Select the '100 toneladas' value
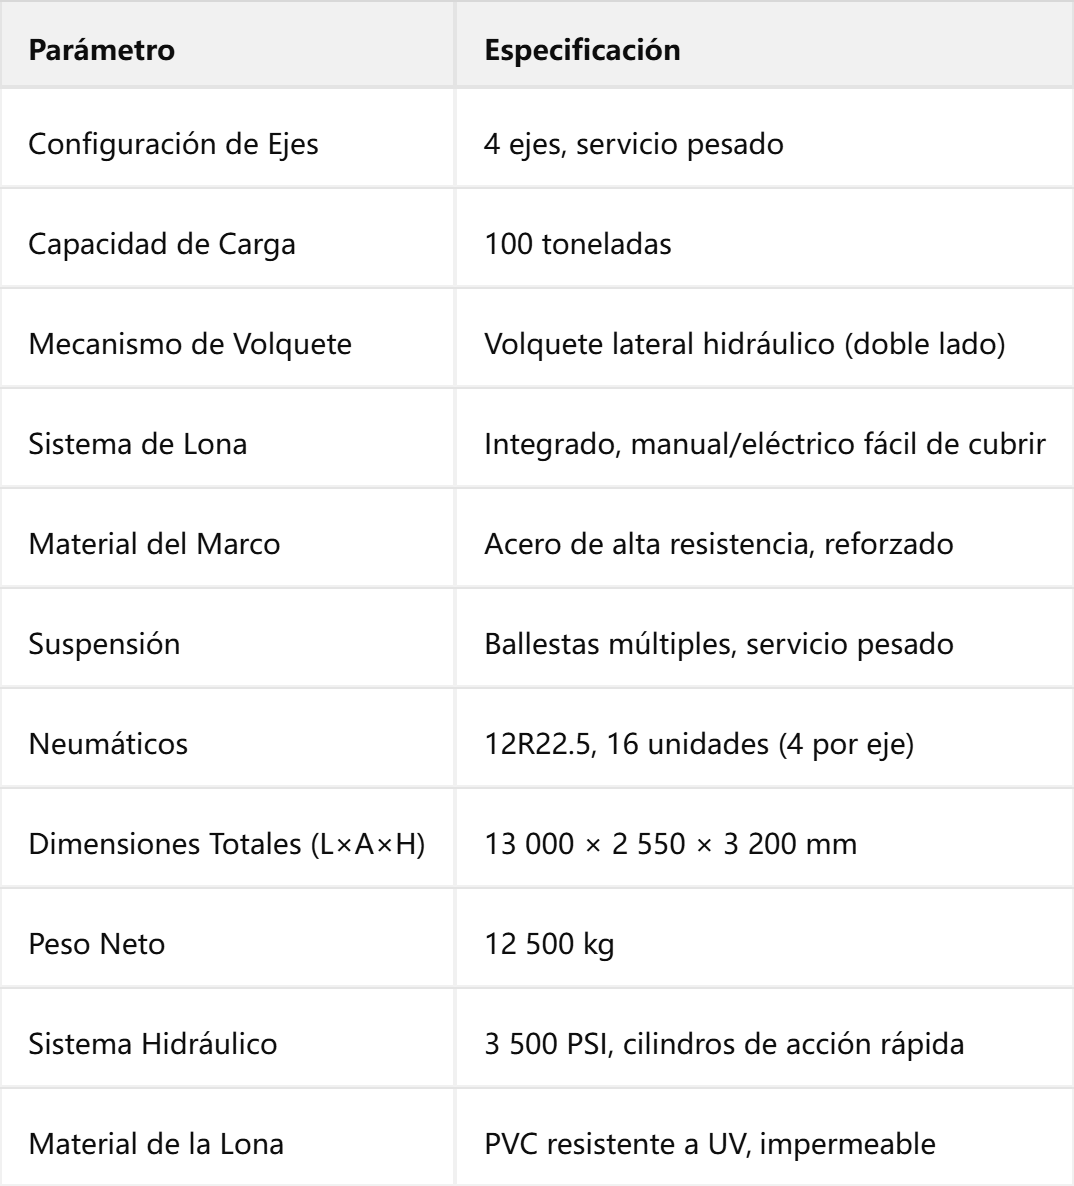The image size is (1074, 1186). [x=578, y=244]
